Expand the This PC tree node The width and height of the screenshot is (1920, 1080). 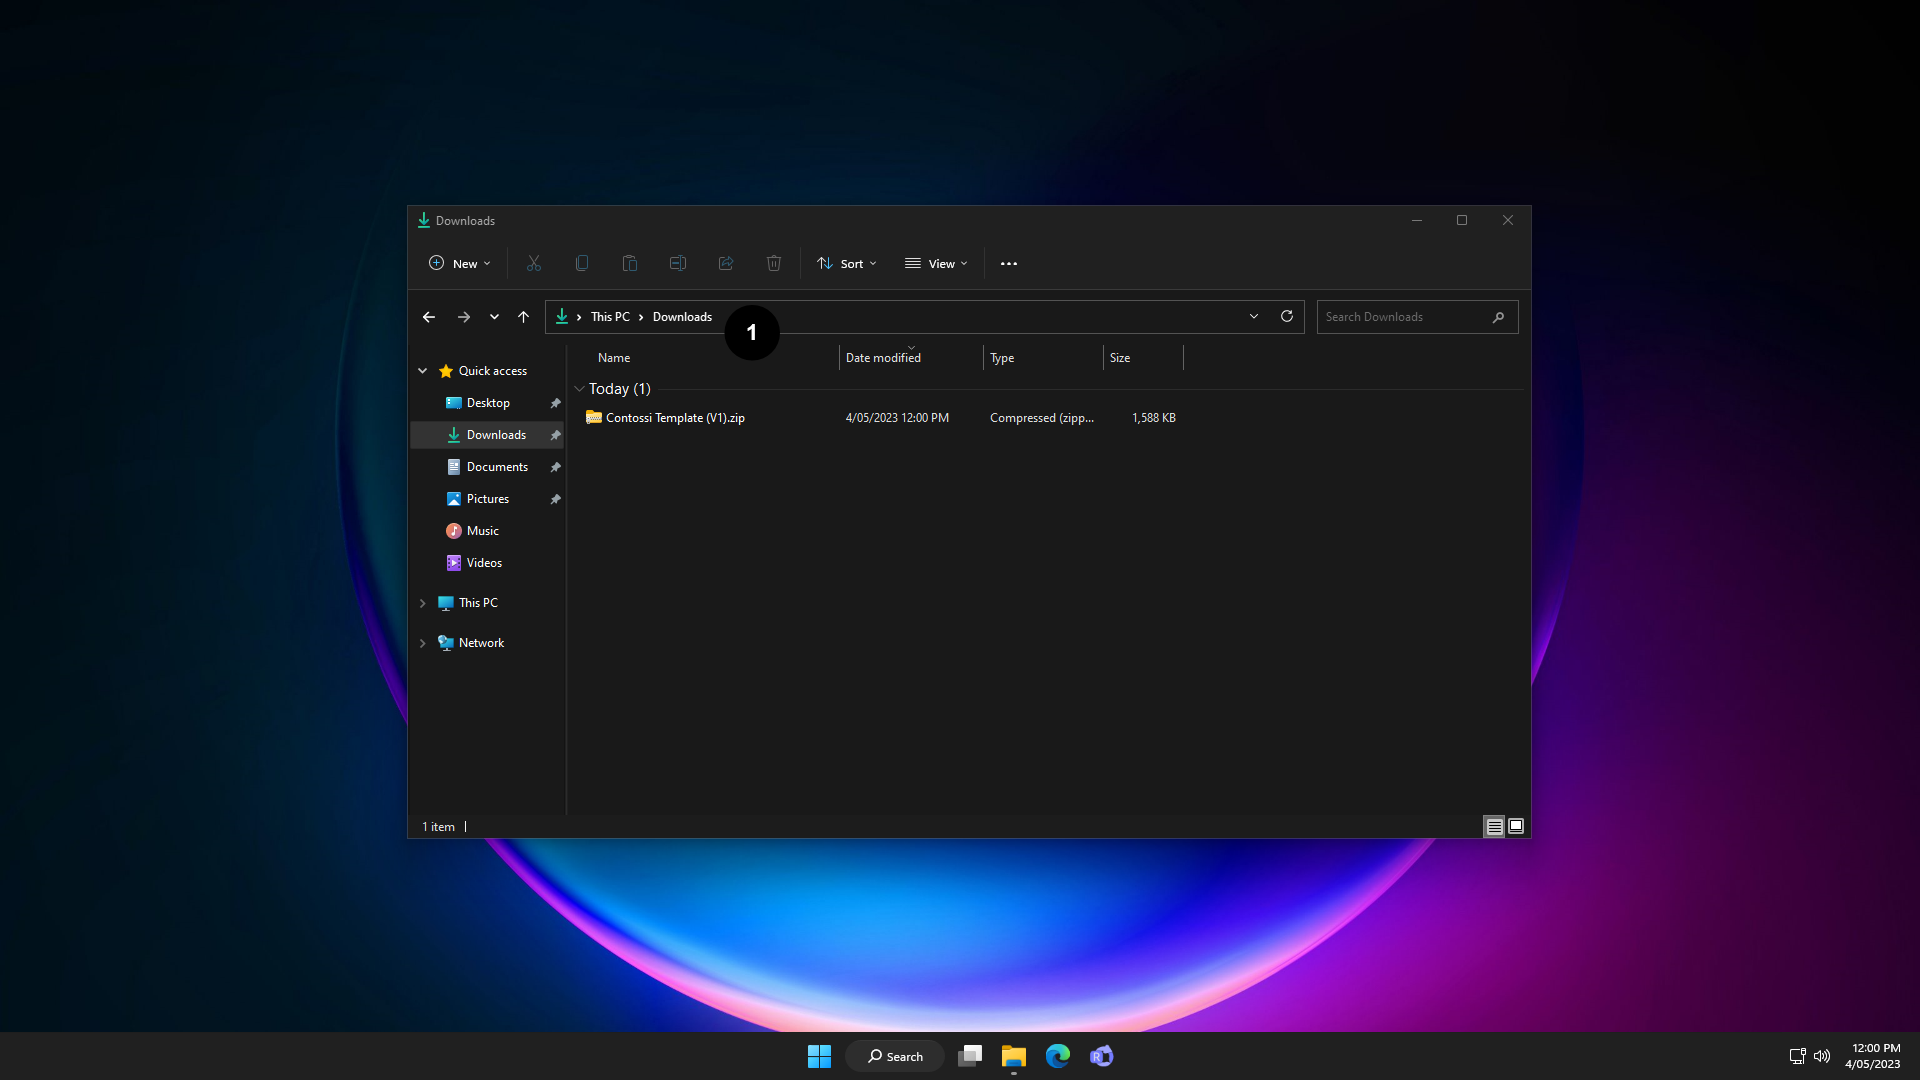pyautogui.click(x=423, y=603)
